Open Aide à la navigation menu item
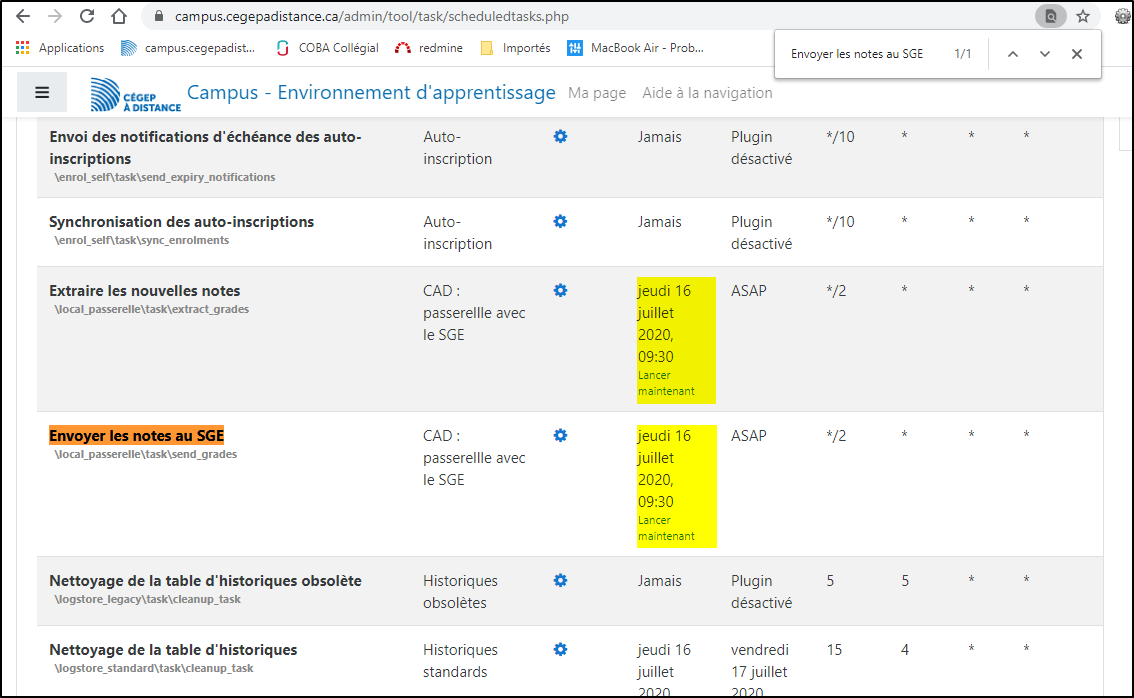Screen dimensions: 1134x698 (707, 93)
